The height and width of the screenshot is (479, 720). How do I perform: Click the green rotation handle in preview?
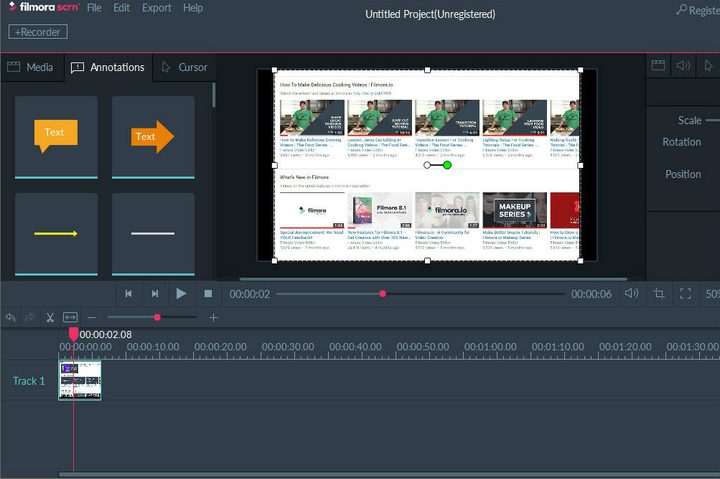[x=447, y=165]
